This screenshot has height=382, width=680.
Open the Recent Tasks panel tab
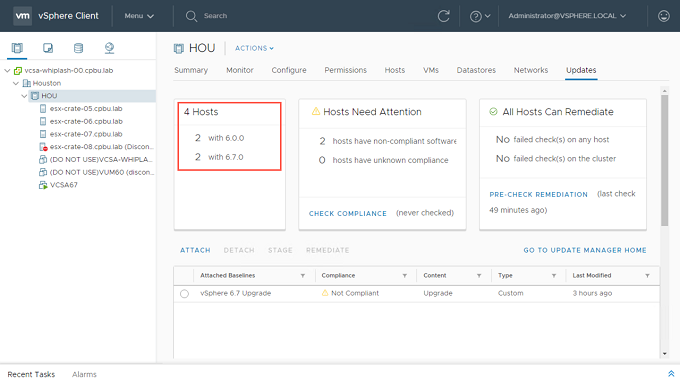(31, 374)
